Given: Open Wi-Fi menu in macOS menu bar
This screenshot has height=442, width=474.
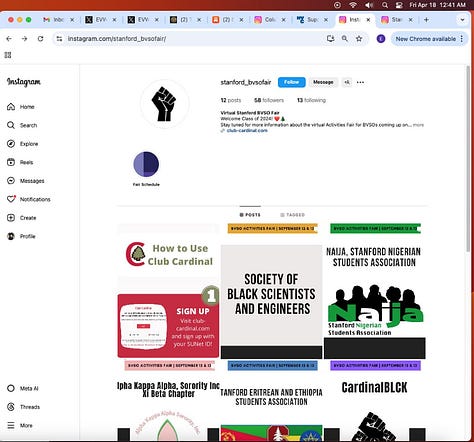Looking at the screenshot, I should (353, 5).
